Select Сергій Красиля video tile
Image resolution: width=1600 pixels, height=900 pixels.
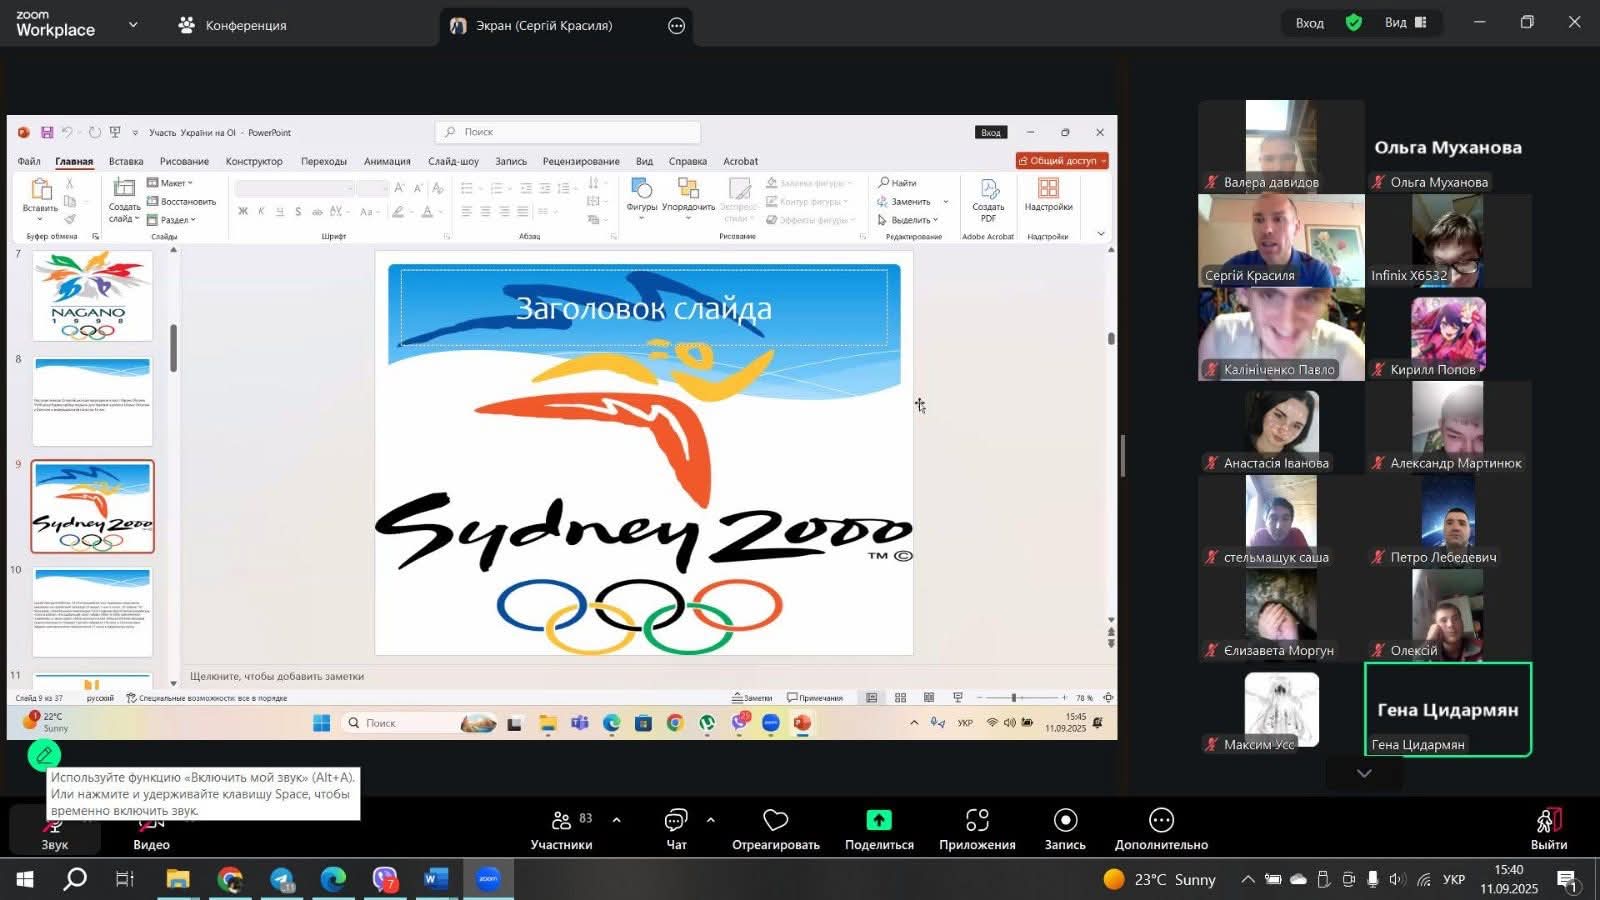[1281, 241]
